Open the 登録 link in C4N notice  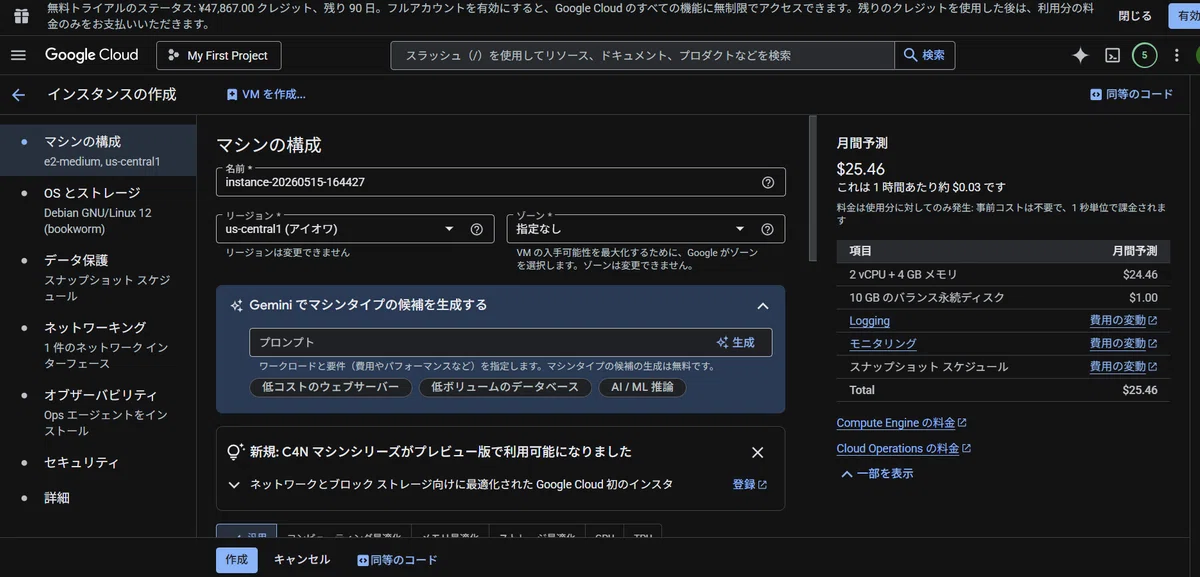(x=750, y=484)
